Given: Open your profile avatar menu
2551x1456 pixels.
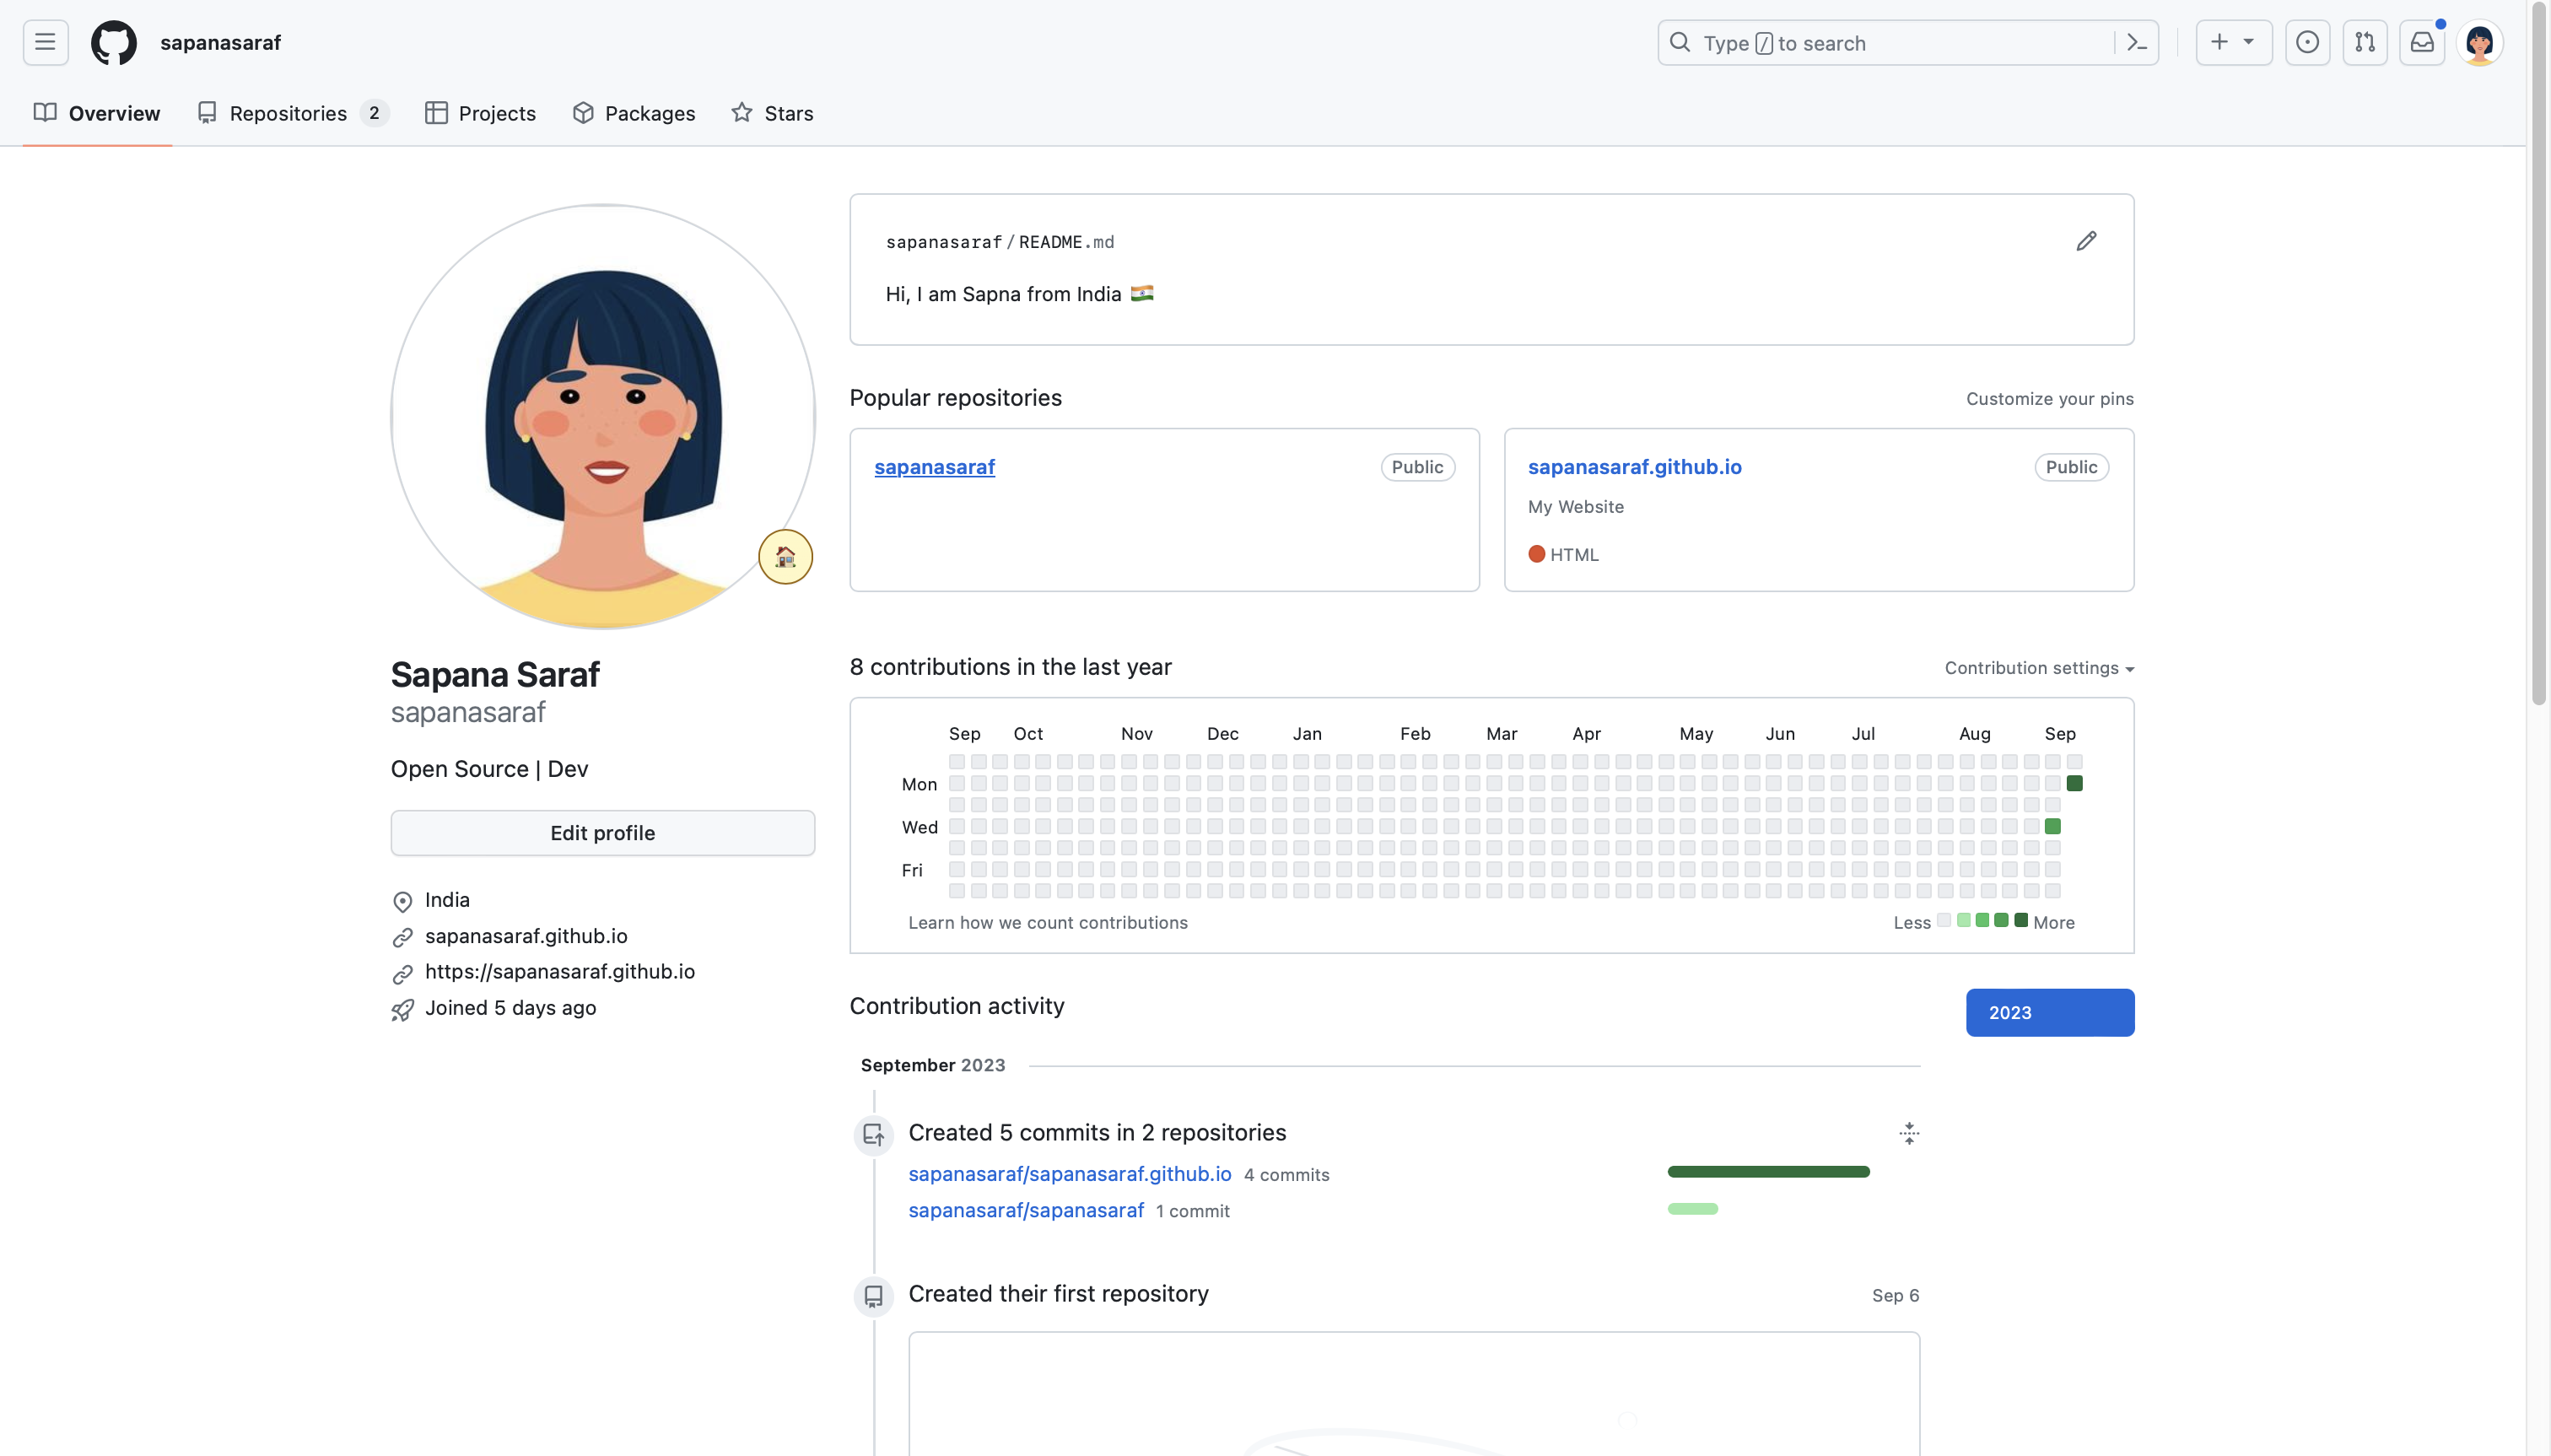Looking at the screenshot, I should 2481,42.
